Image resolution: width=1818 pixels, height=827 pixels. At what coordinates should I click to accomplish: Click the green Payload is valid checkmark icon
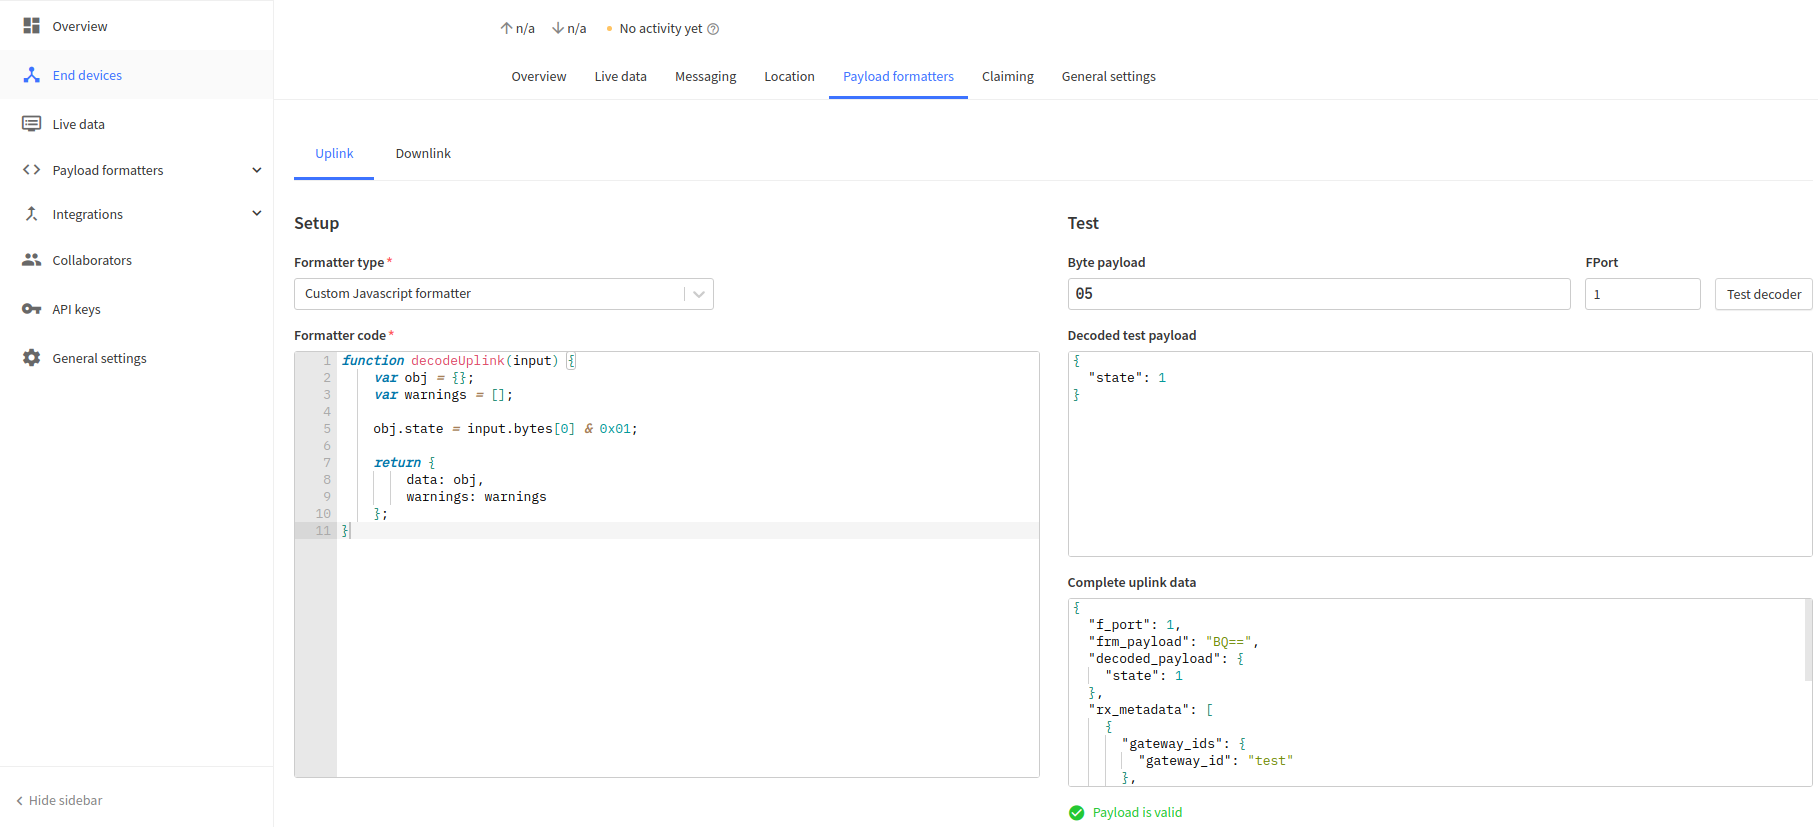coord(1076,813)
